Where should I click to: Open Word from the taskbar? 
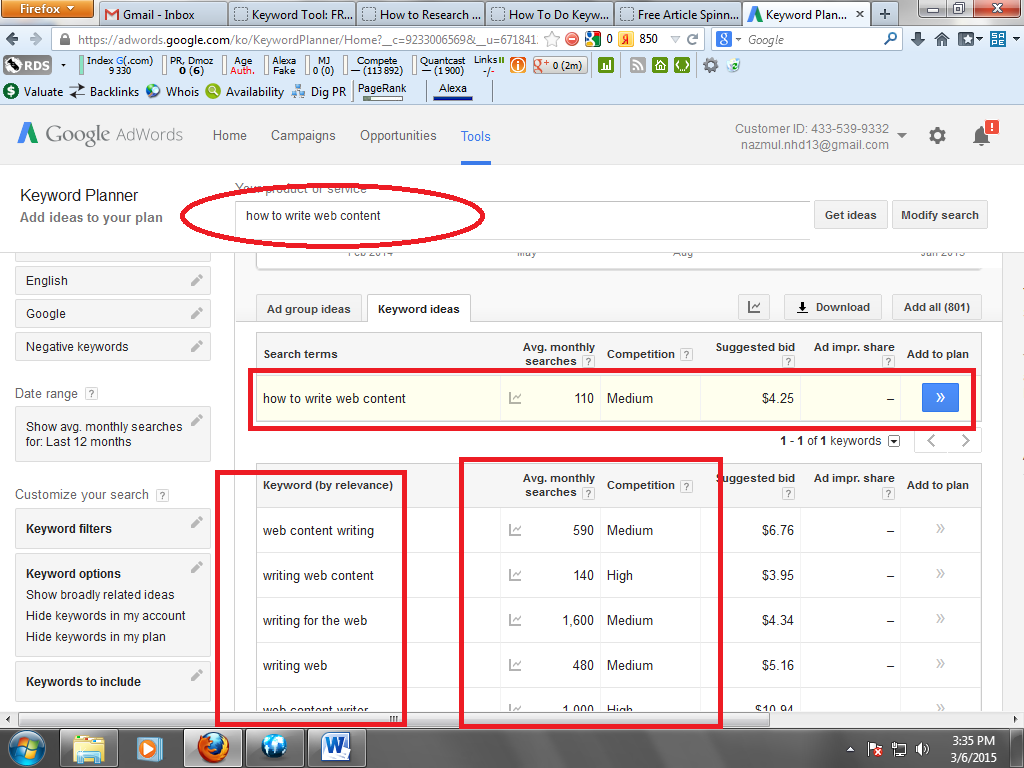click(336, 748)
